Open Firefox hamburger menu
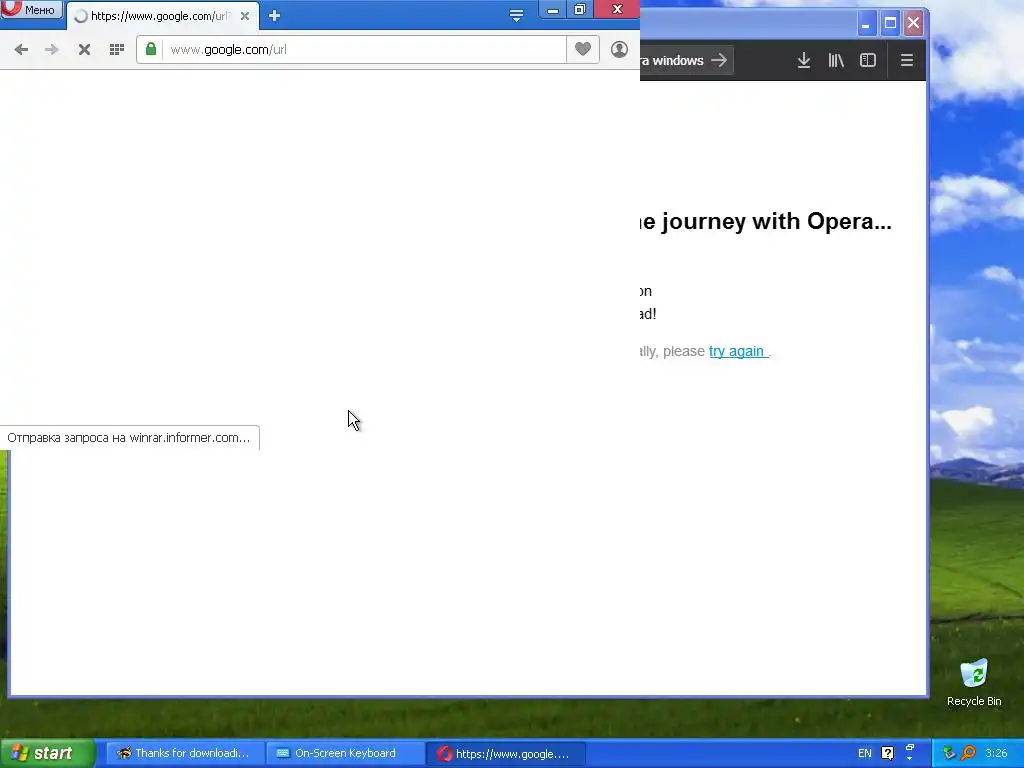Screen dimensions: 1024x768 pos(906,60)
